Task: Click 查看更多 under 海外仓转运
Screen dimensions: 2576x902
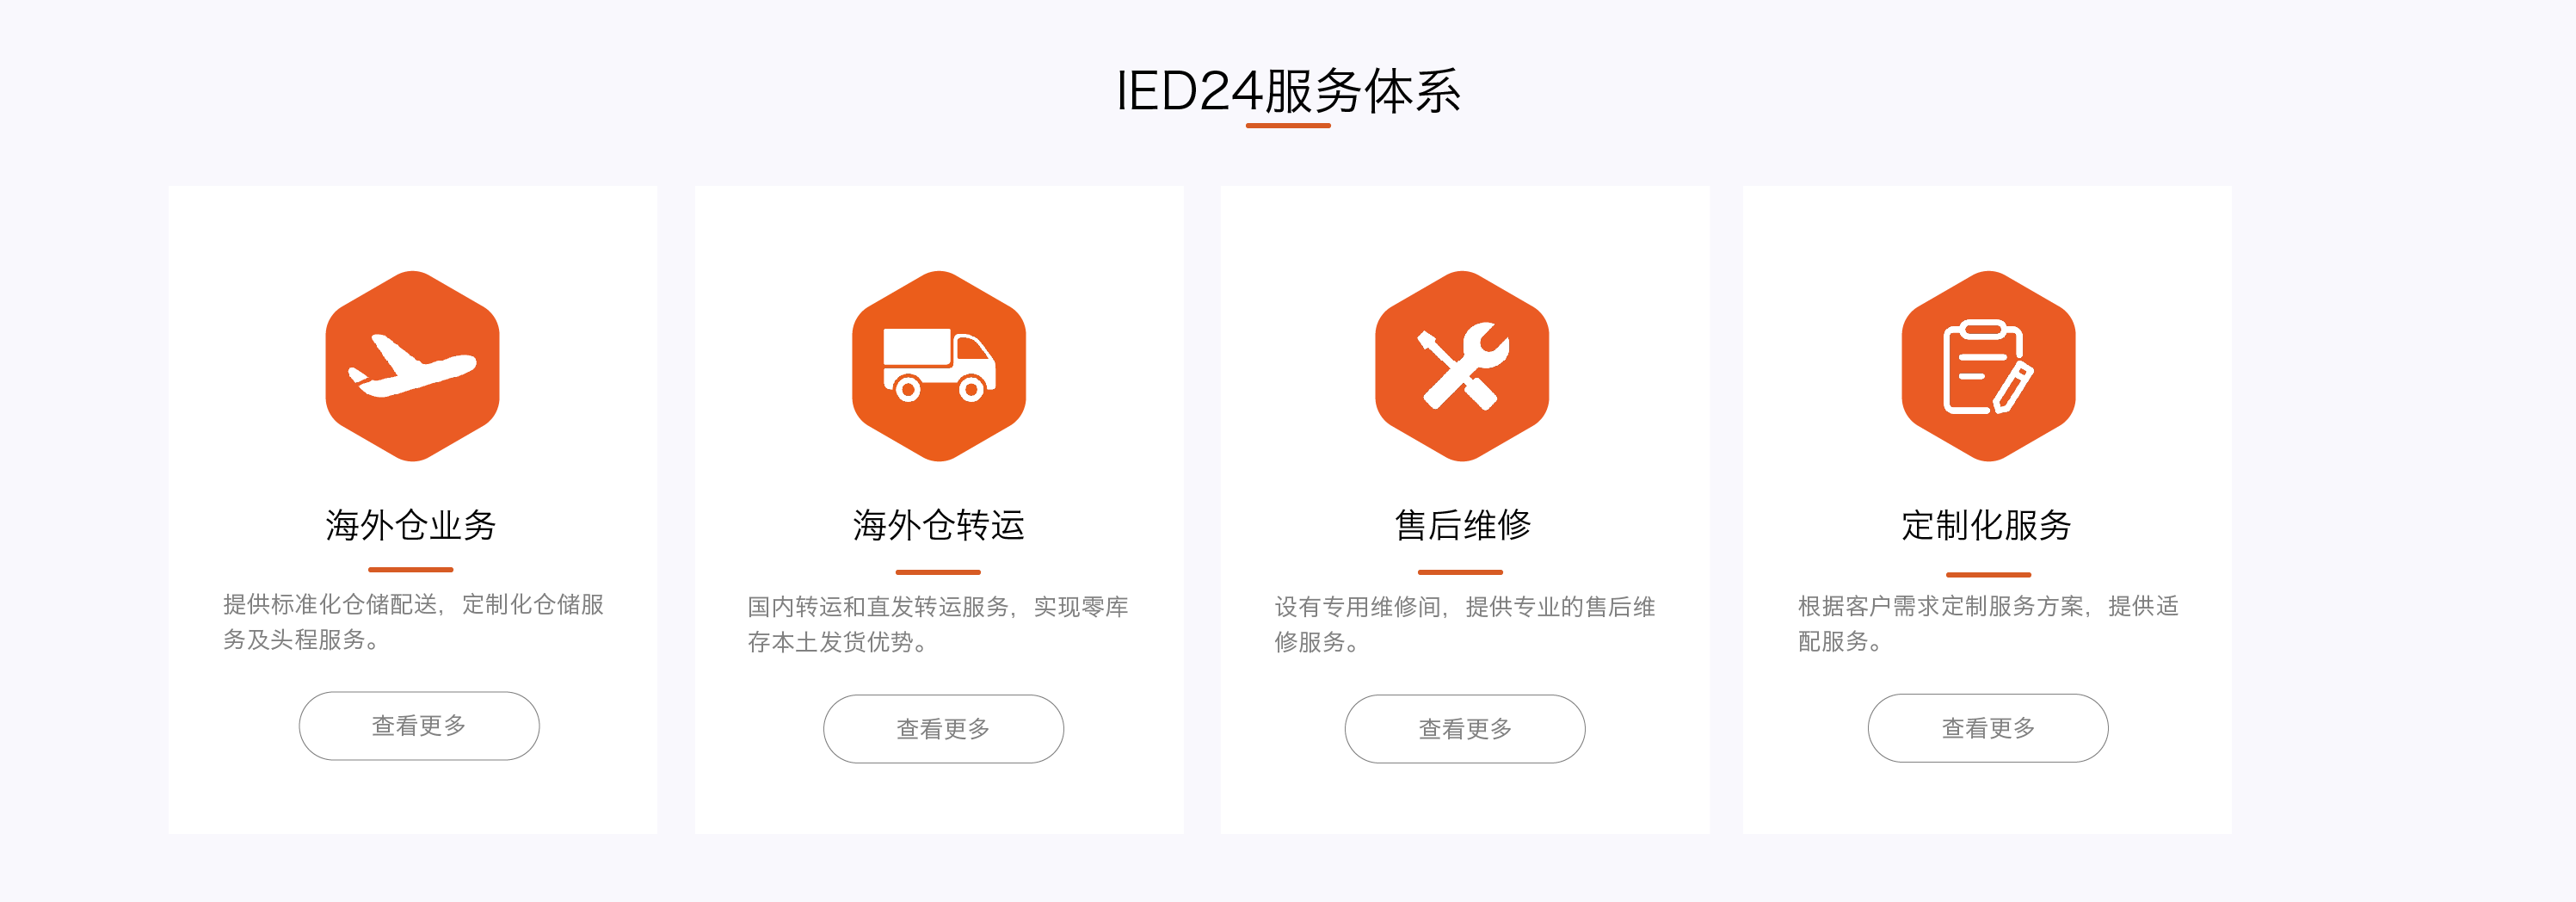Action: pyautogui.click(x=943, y=729)
